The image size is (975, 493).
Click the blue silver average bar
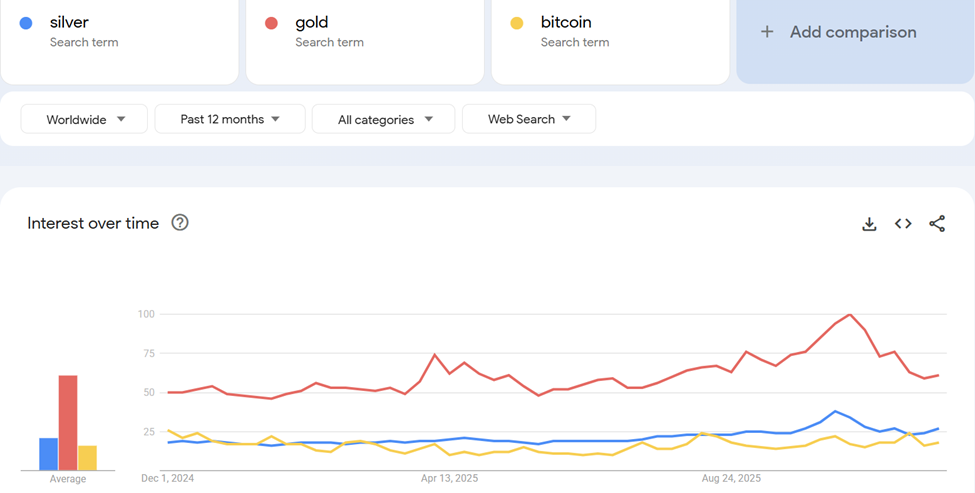click(x=48, y=454)
